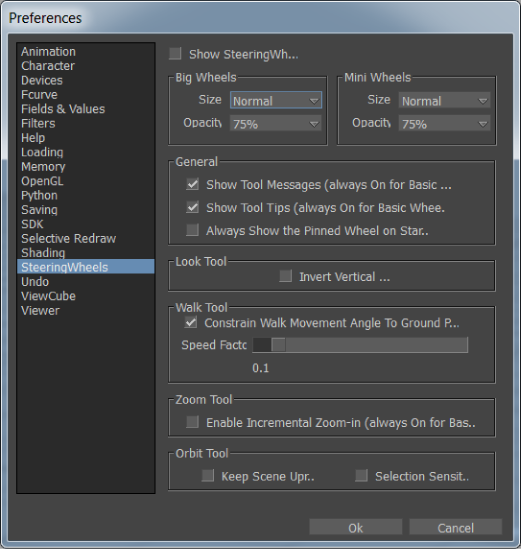Open the OpenGL preferences category
521x549 pixels.
point(42,181)
